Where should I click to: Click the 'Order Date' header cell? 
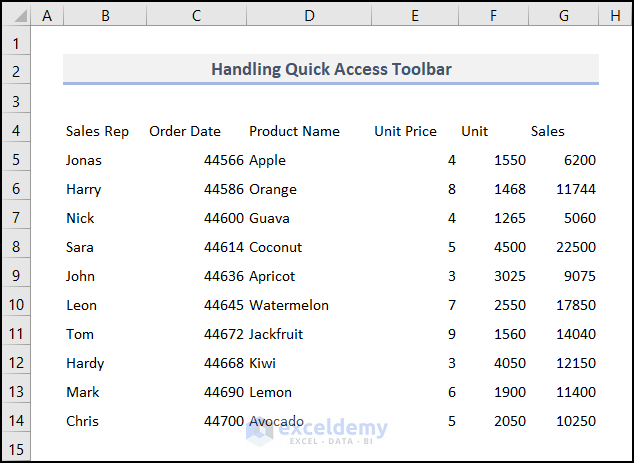(185, 131)
